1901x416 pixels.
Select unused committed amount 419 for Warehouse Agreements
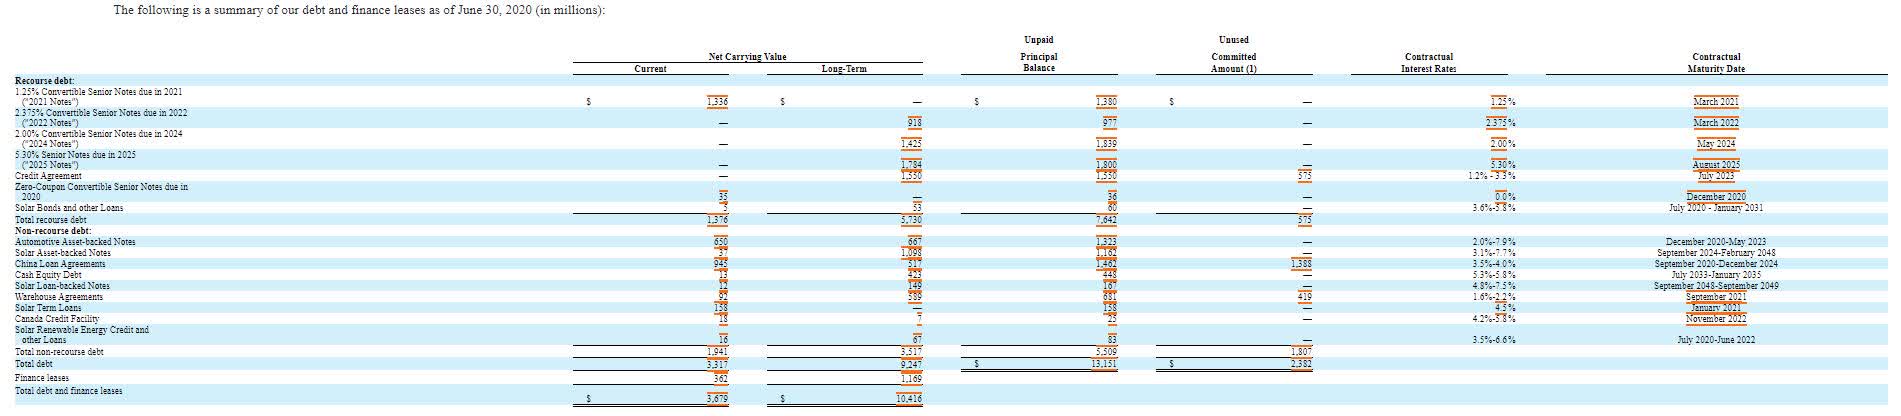point(1304,297)
